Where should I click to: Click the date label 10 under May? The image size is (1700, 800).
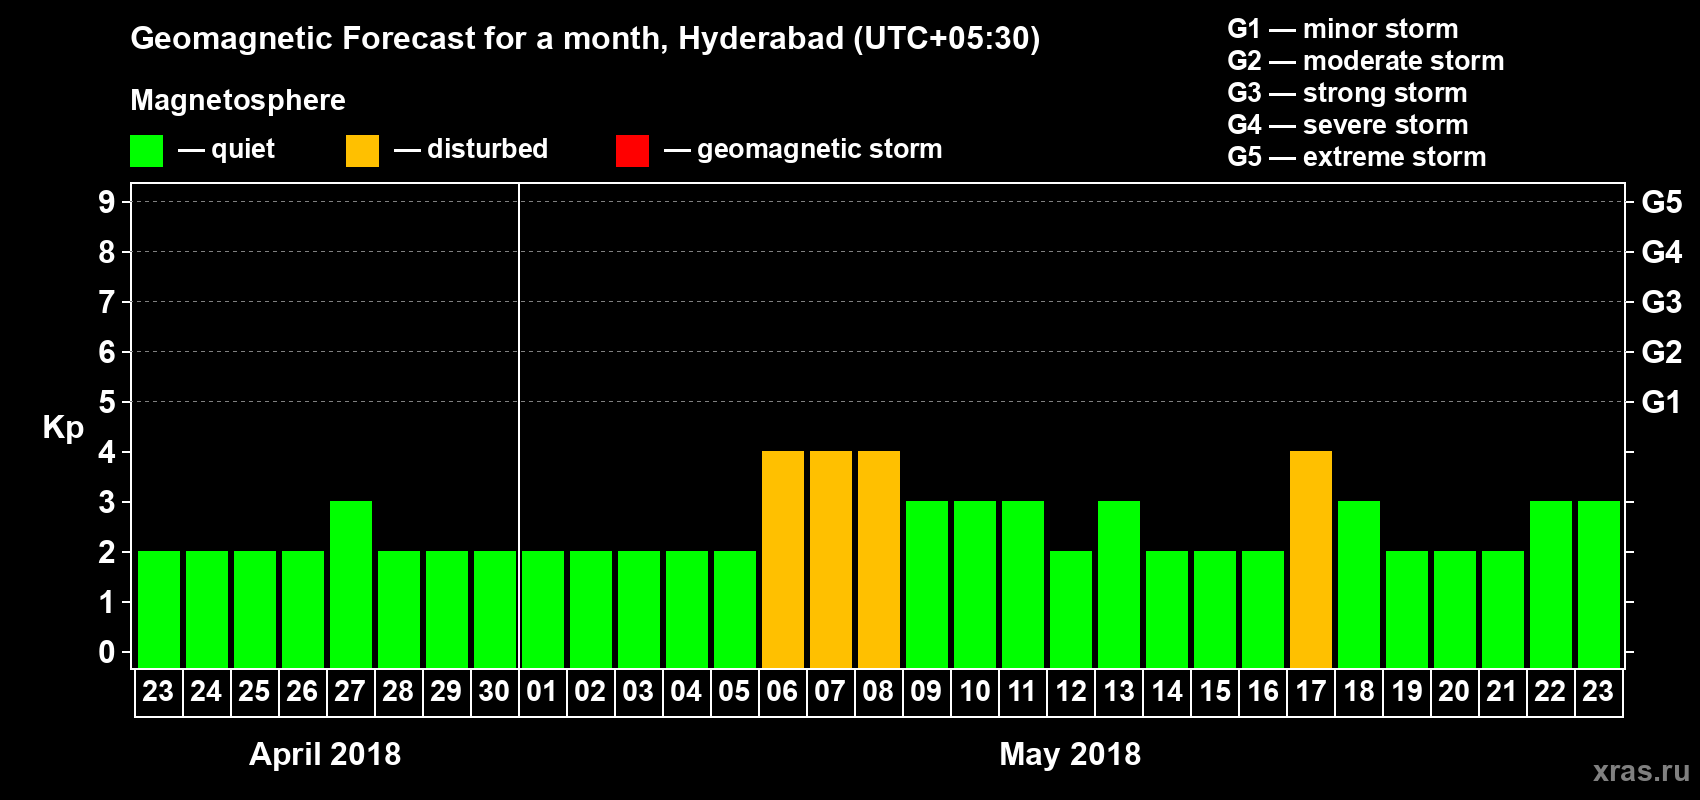click(x=974, y=691)
